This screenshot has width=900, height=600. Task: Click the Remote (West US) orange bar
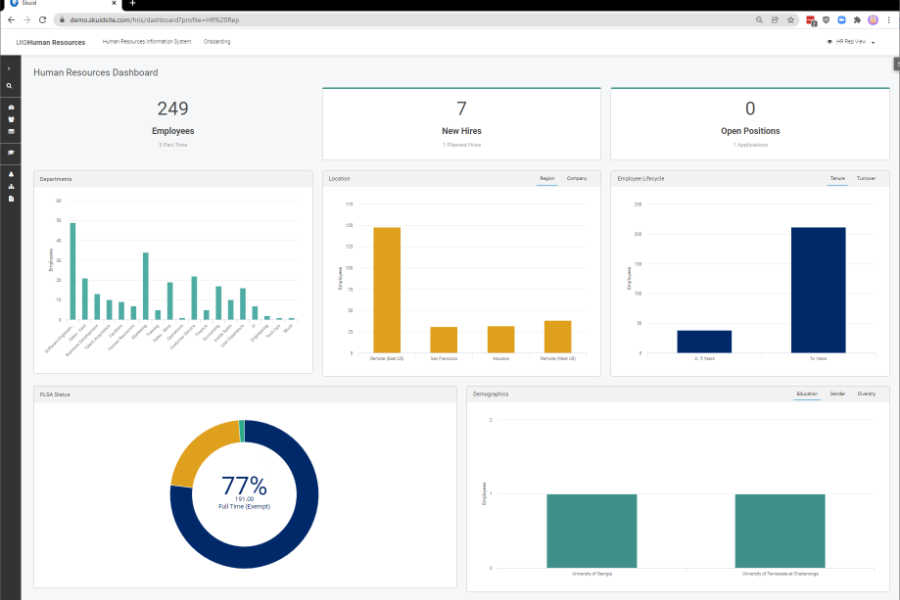tap(557, 336)
